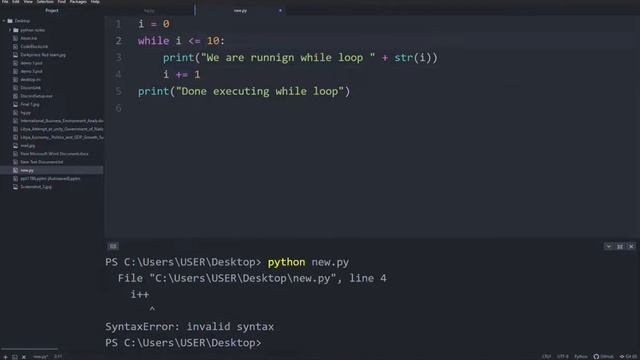Open the Libya_Attempt_at_unity_Government file
The image size is (640, 360).
pos(62,129)
